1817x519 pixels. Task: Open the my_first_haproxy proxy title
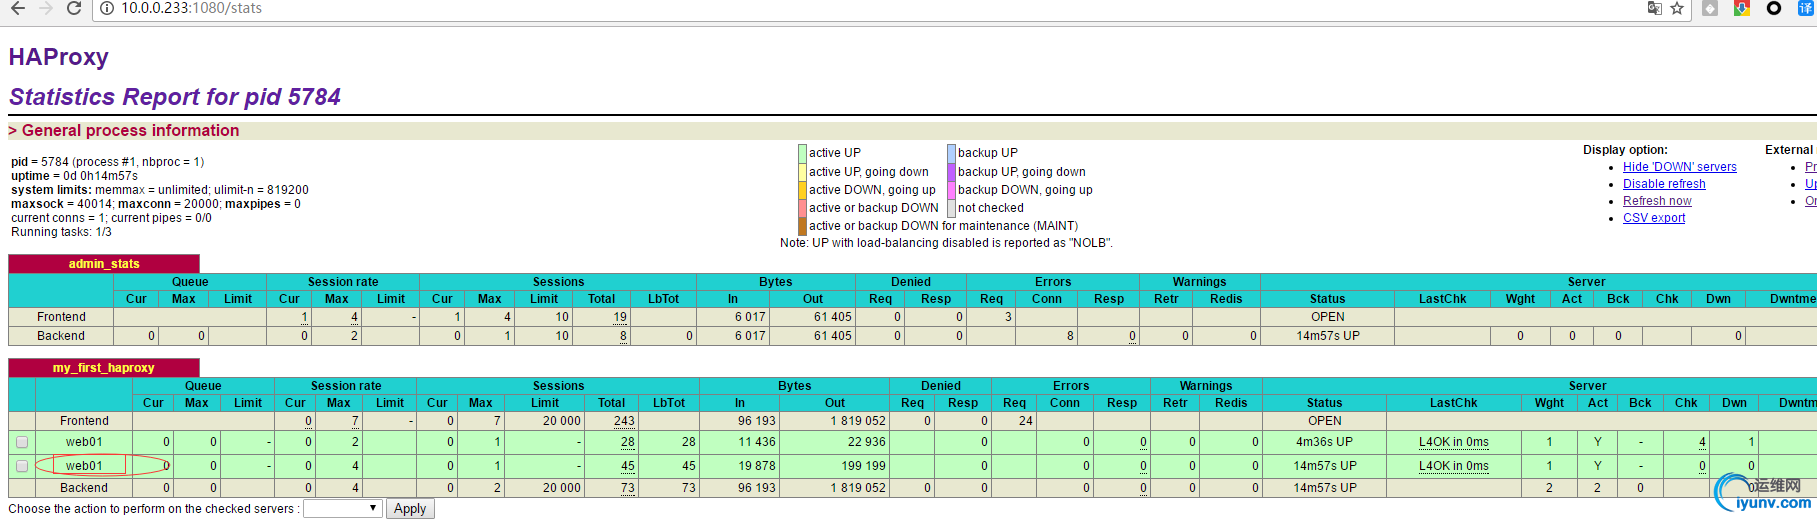pyautogui.click(x=104, y=368)
